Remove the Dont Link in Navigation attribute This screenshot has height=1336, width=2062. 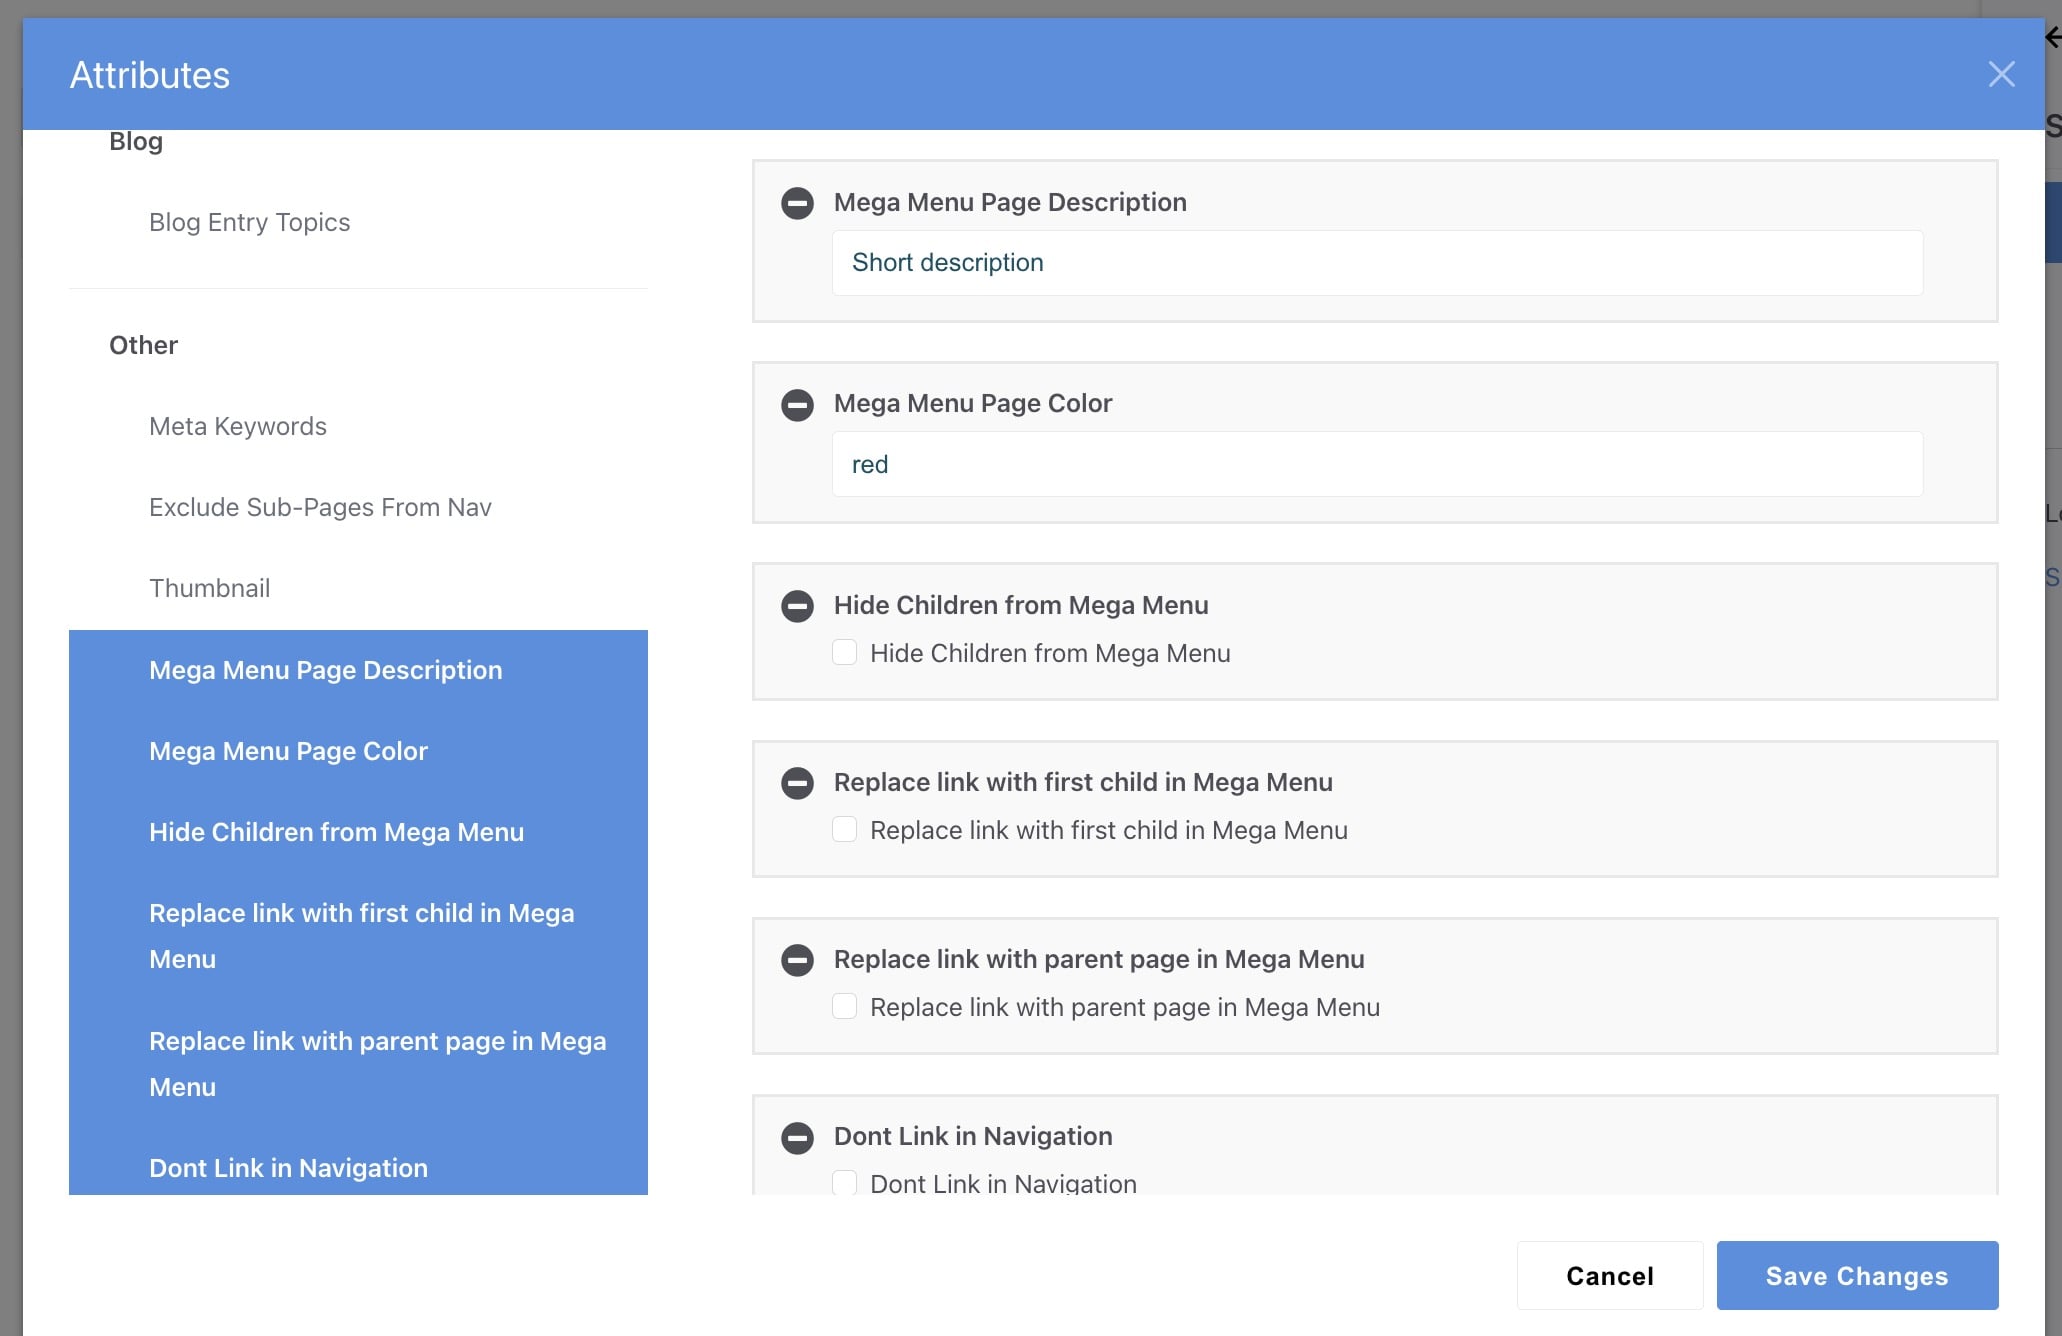point(797,1137)
